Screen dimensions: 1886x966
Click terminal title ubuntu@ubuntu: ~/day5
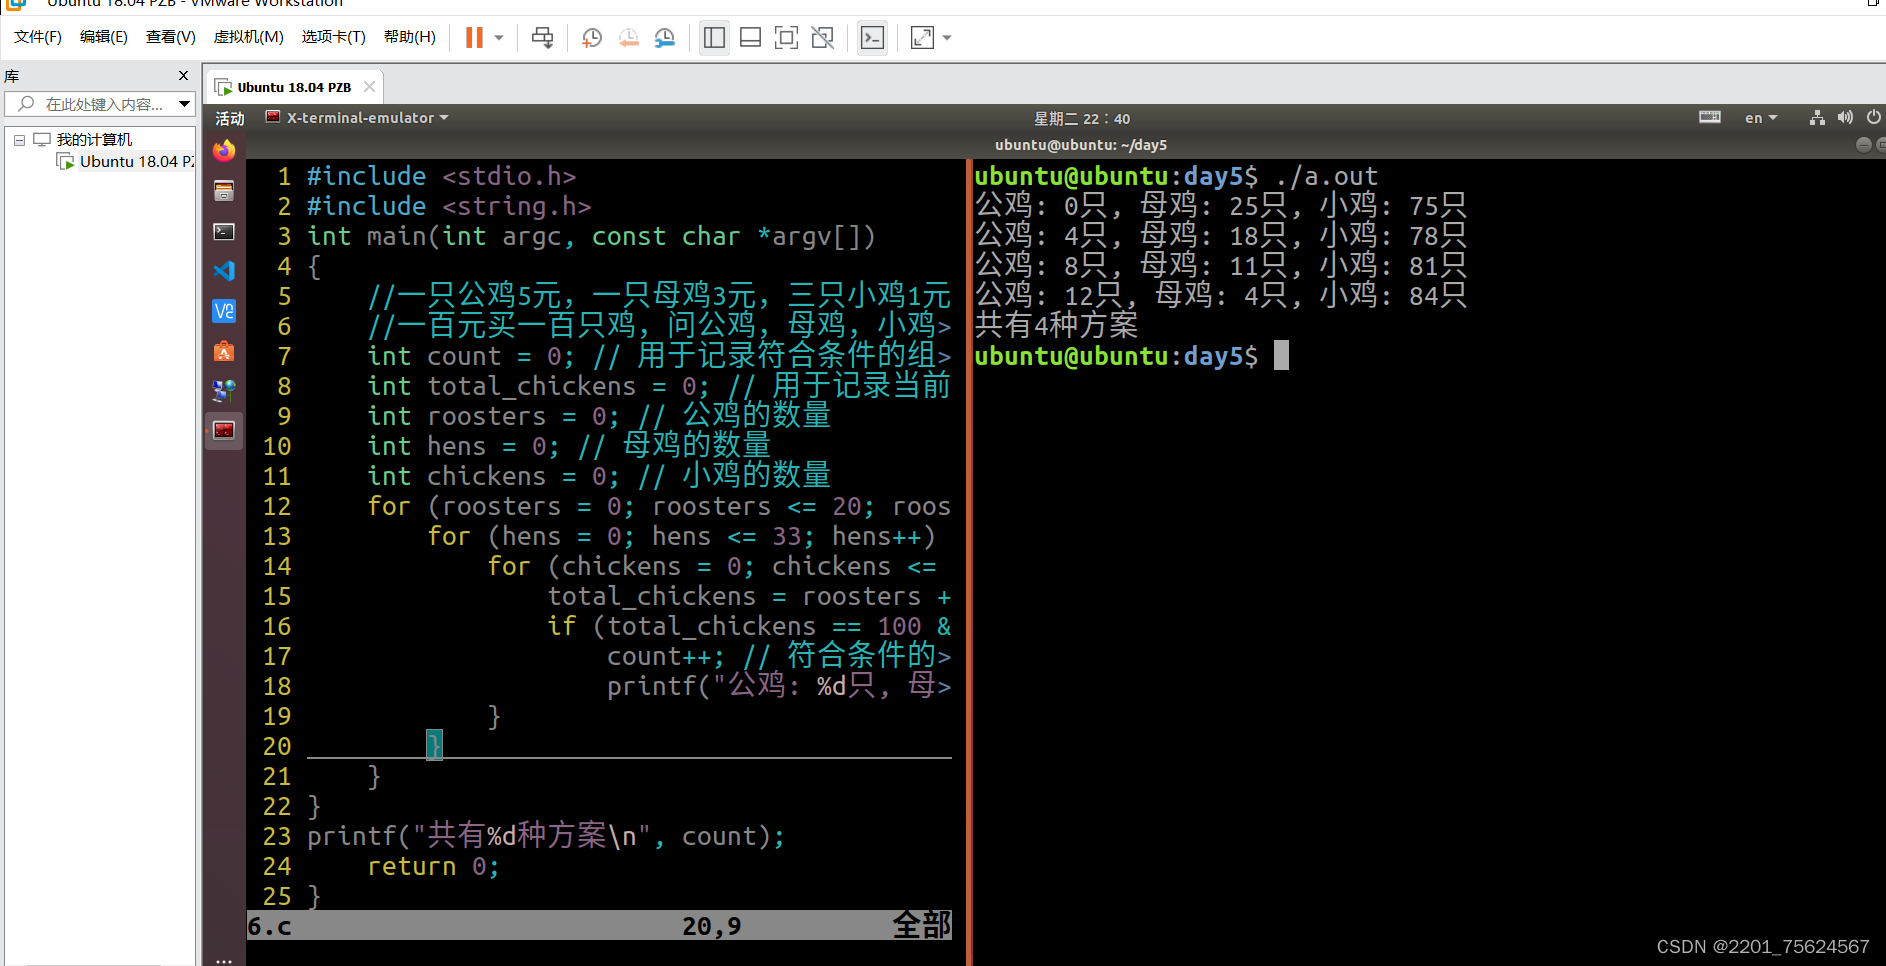click(x=1081, y=145)
